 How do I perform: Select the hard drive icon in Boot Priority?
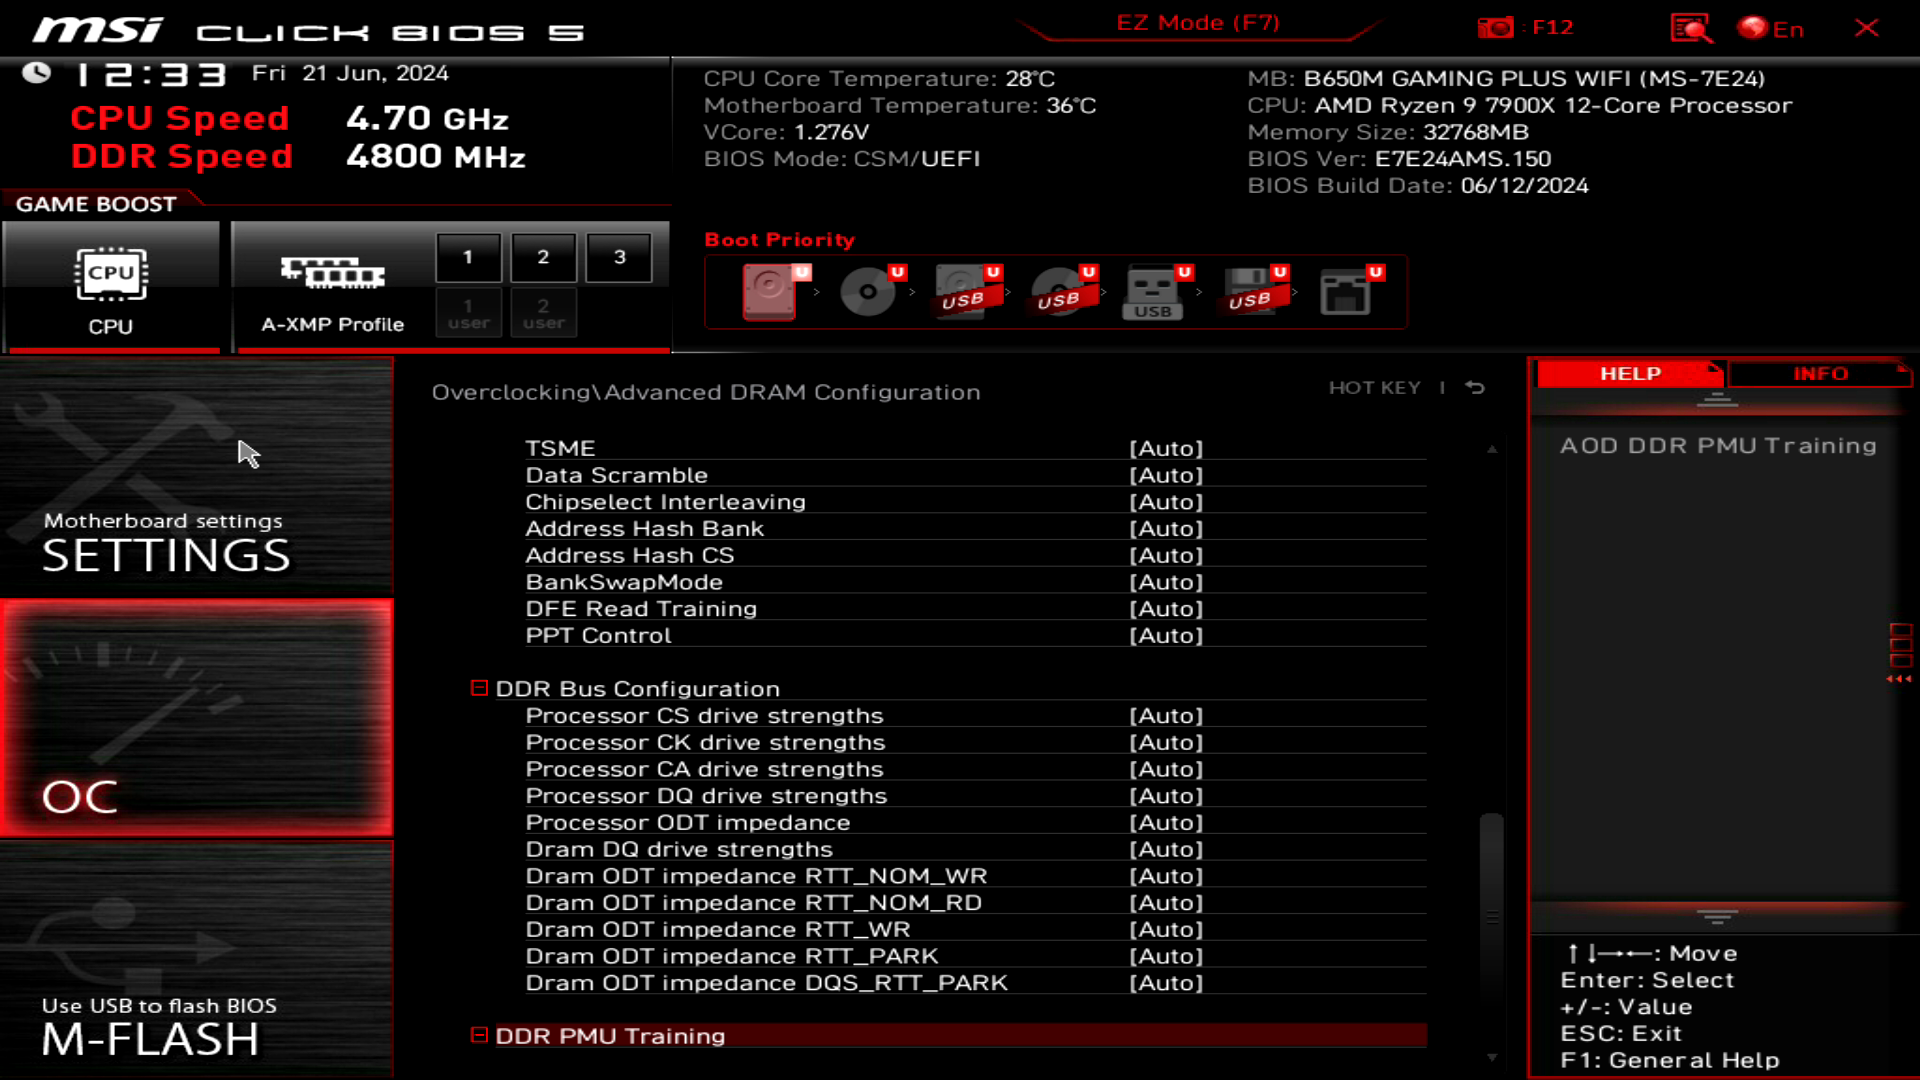click(768, 291)
